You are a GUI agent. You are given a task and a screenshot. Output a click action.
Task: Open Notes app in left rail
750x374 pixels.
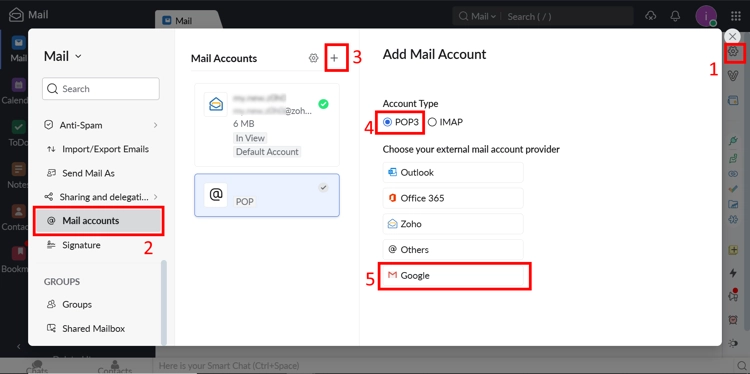click(18, 176)
